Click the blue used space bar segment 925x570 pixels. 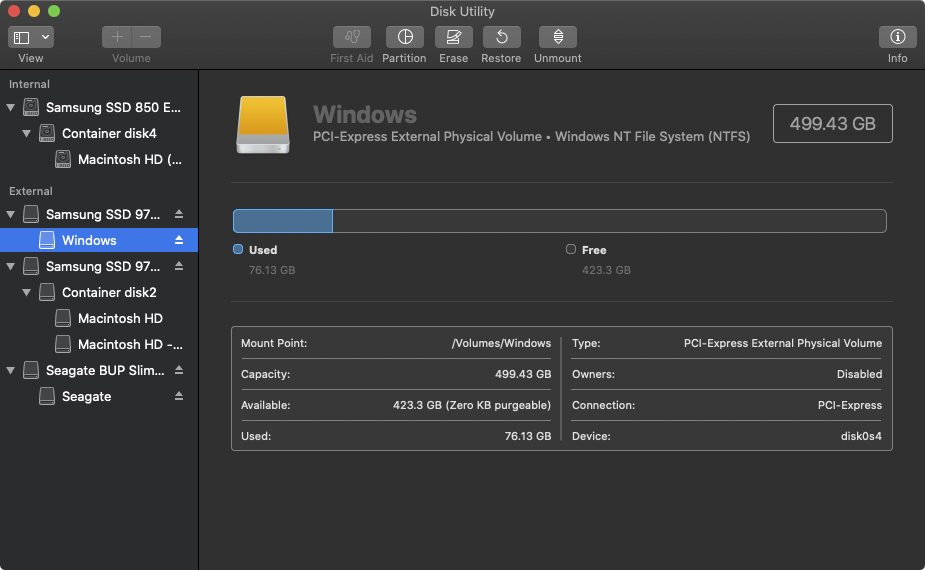[283, 221]
